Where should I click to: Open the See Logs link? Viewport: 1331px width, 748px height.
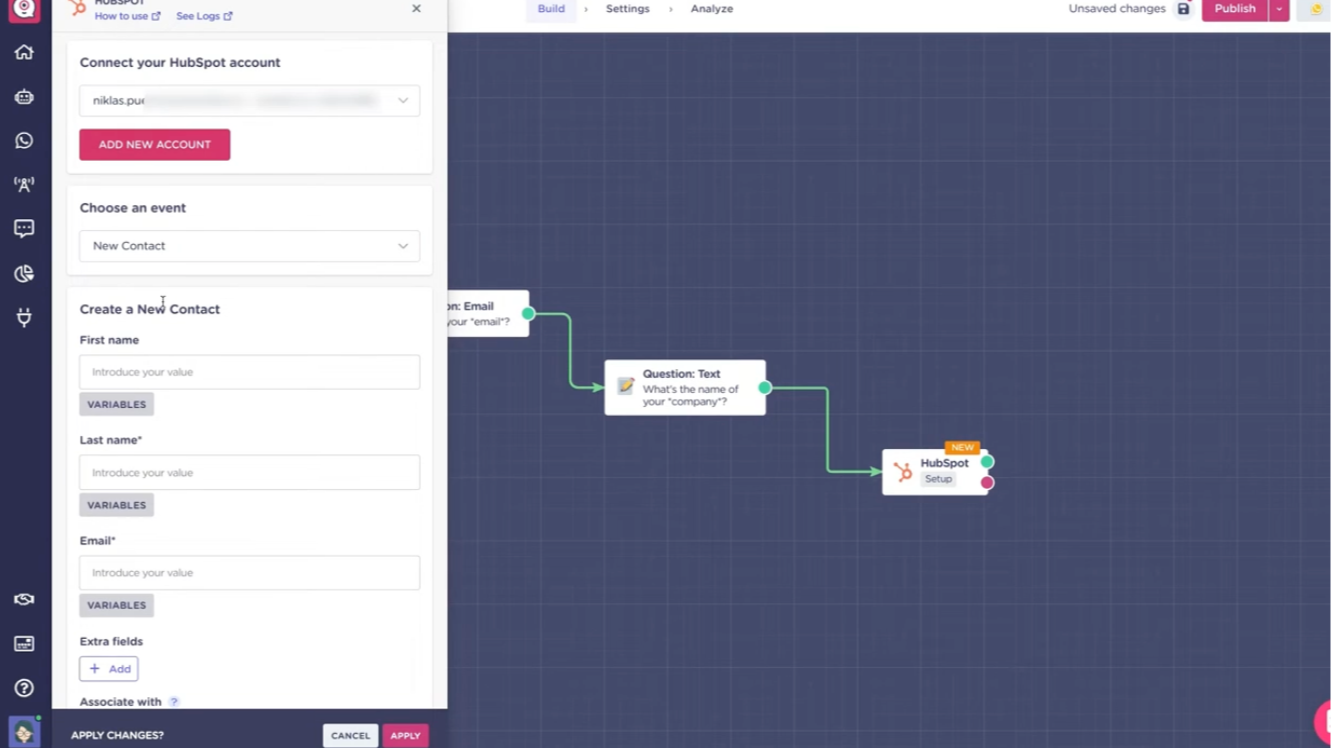click(204, 16)
